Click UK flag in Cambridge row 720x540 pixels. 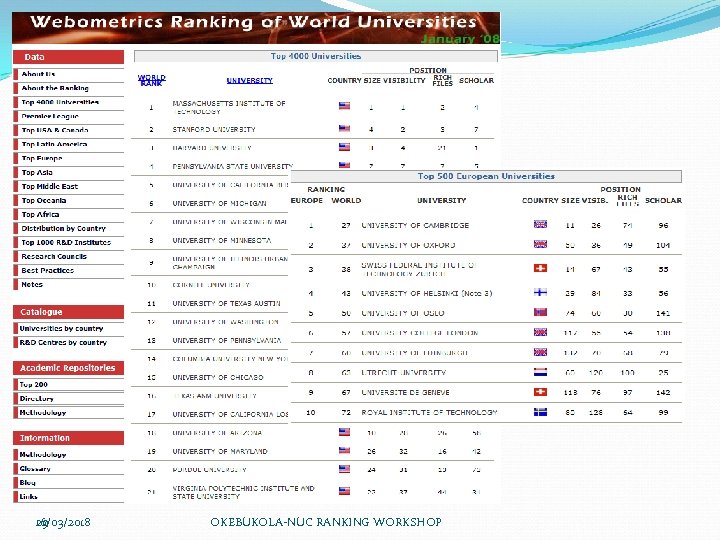(x=540, y=224)
